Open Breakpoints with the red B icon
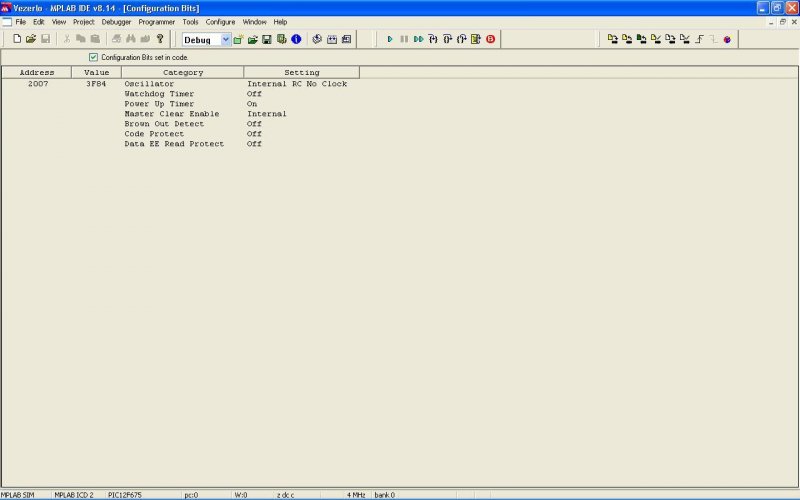Screen dimensions: 800x500 pyautogui.click(x=490, y=39)
